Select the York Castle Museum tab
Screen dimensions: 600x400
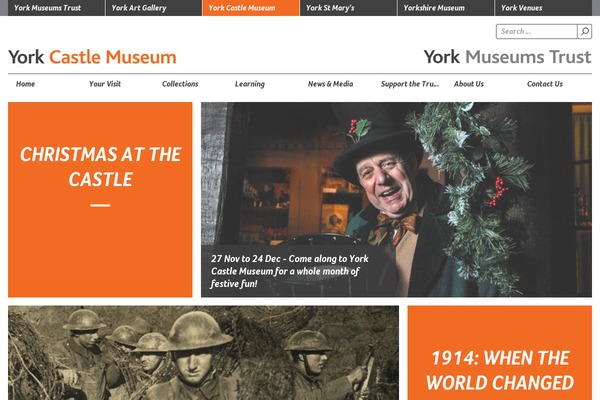251,8
